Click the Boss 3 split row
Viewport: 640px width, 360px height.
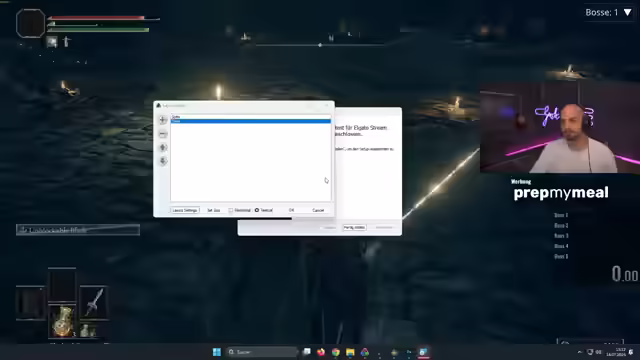tap(561, 236)
